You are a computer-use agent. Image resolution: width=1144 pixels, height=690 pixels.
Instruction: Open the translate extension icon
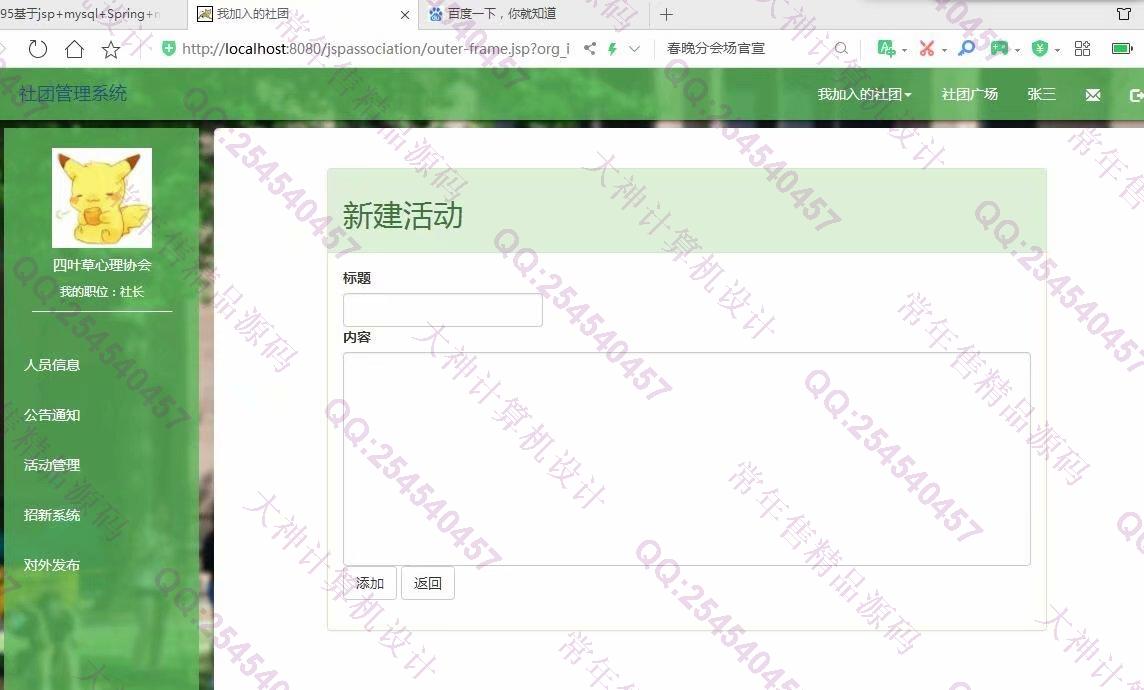coord(886,48)
